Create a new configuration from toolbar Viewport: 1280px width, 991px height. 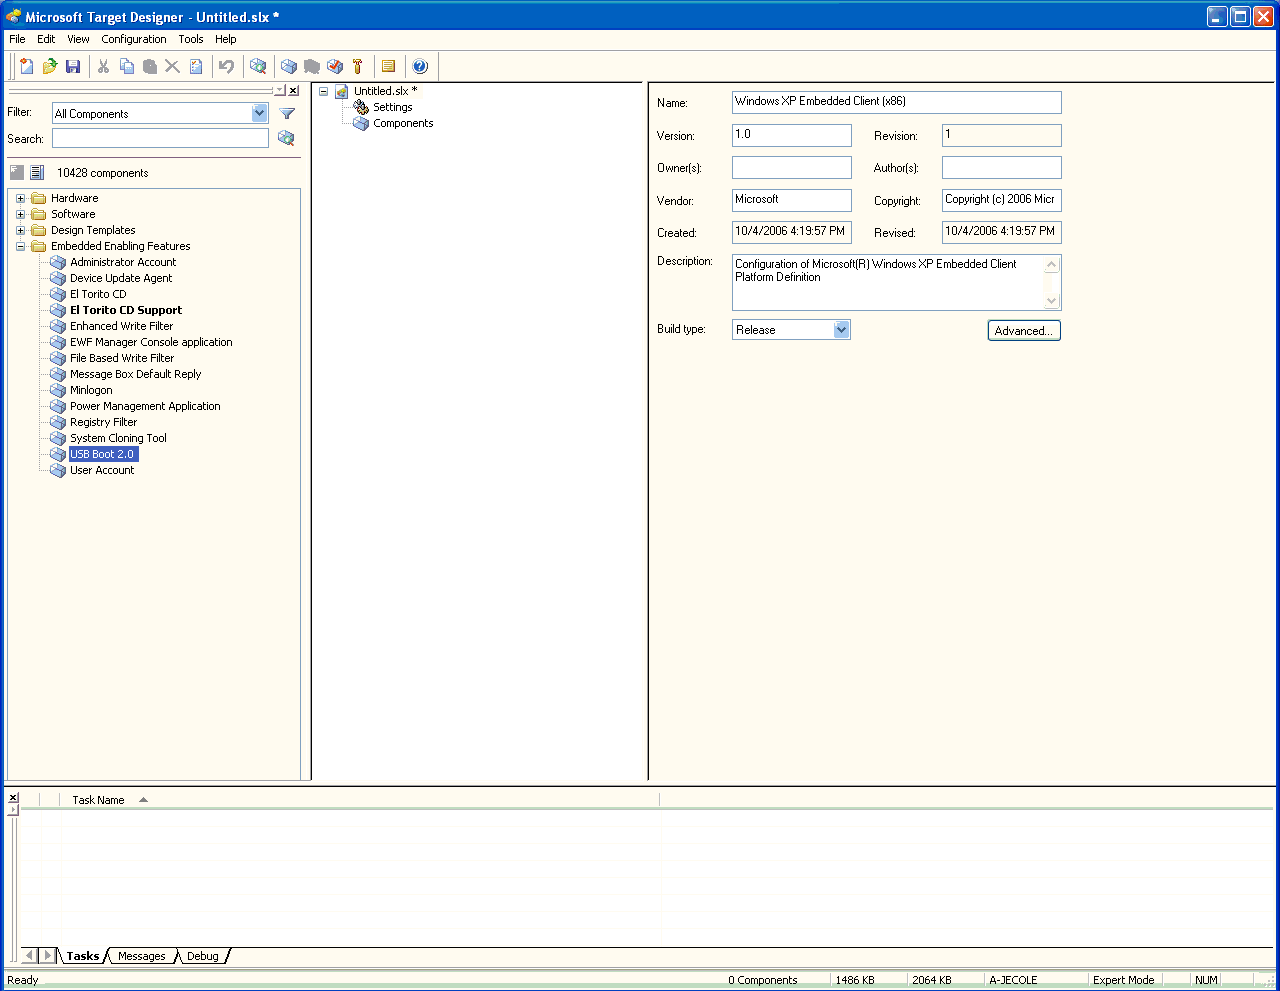[27, 66]
